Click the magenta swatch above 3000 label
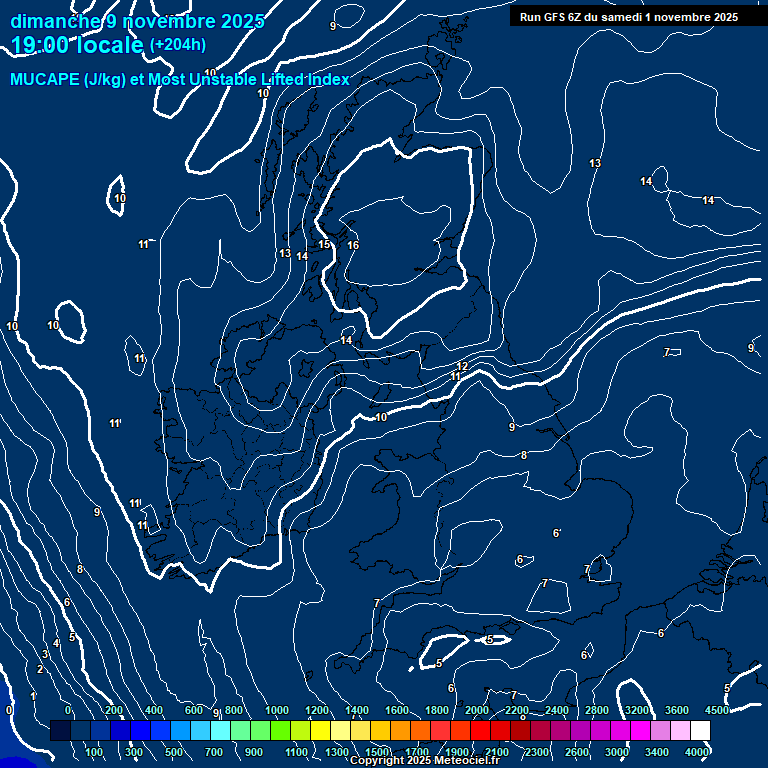This screenshot has height=768, width=768. coord(620,731)
